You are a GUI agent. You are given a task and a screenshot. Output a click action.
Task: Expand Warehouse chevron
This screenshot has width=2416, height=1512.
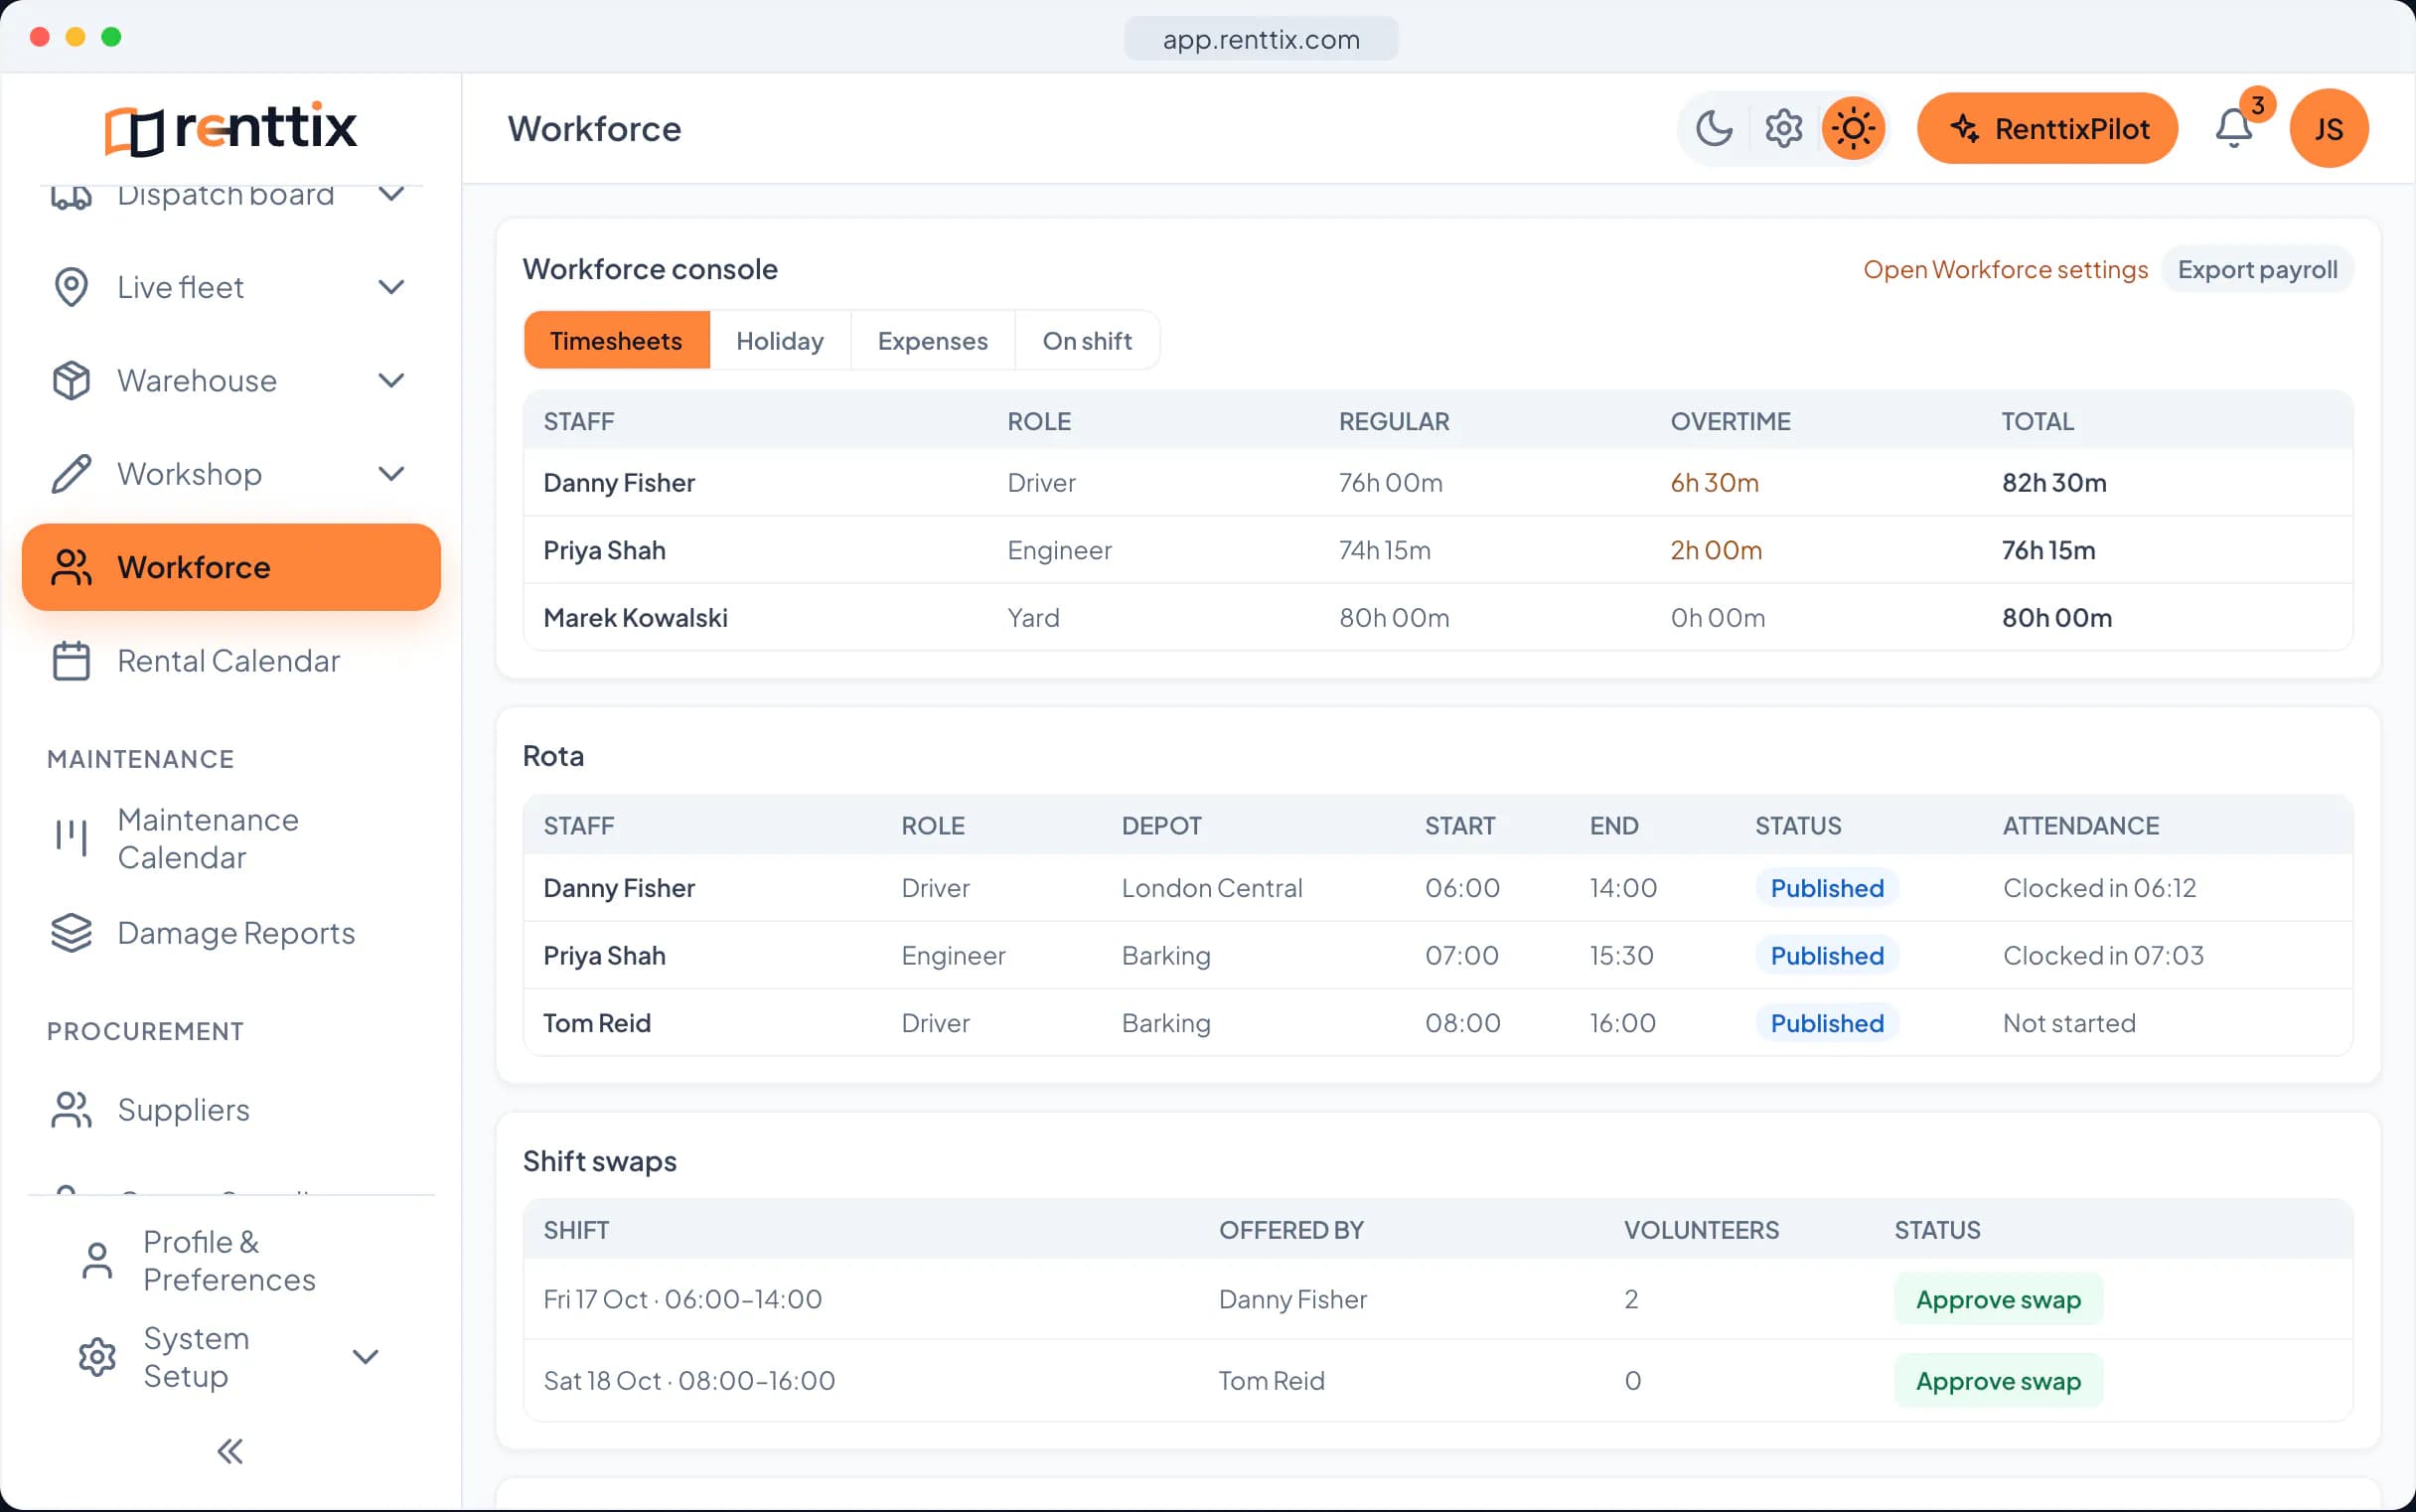392,380
